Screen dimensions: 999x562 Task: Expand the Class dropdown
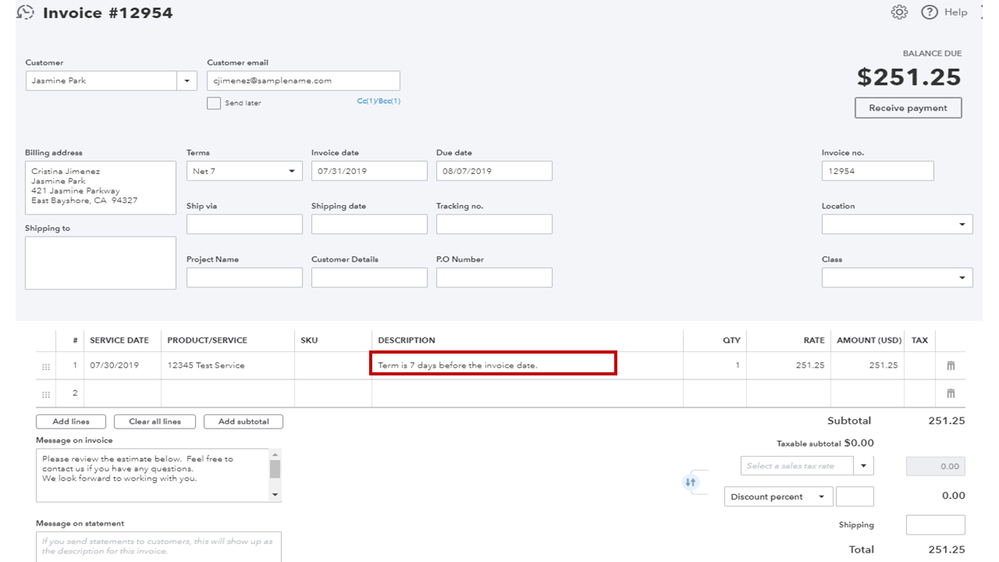point(962,278)
